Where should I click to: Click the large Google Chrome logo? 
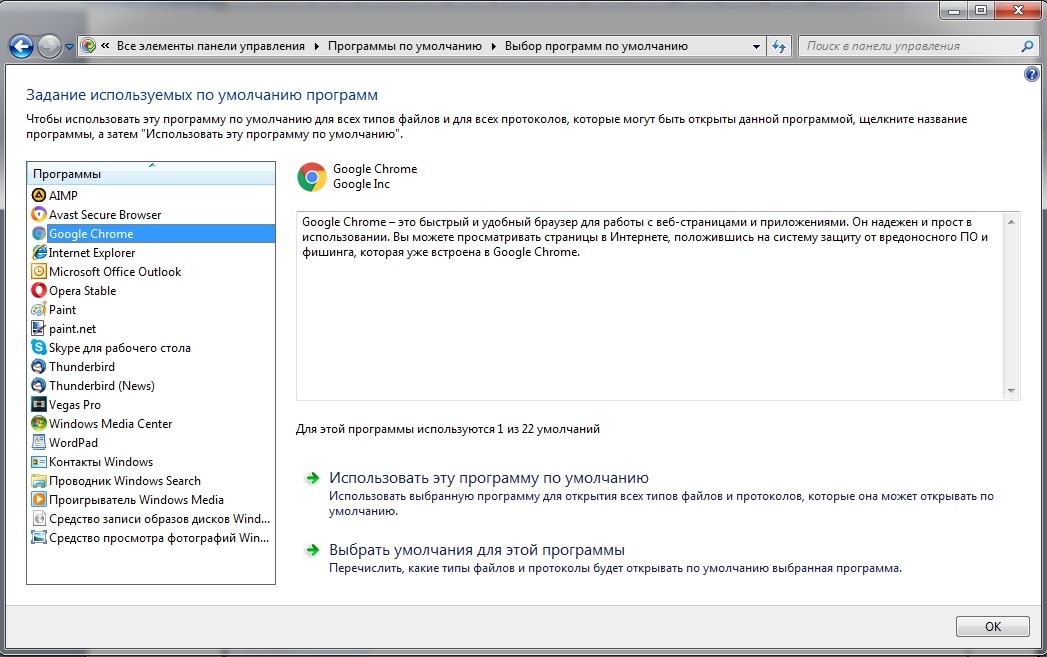coord(312,177)
